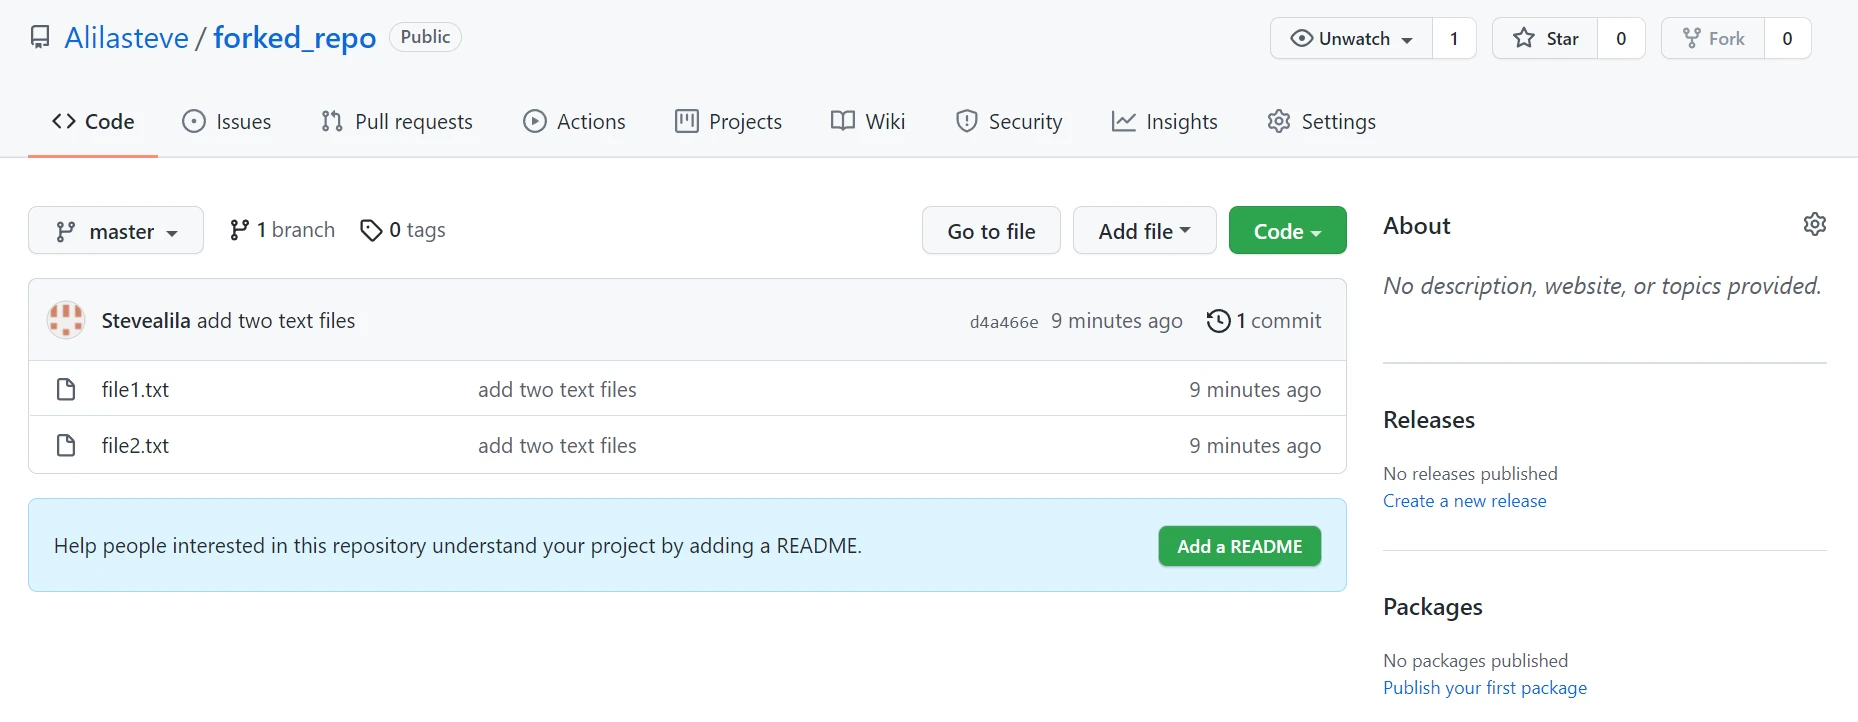
Task: Open the Projects tab
Action: point(729,122)
